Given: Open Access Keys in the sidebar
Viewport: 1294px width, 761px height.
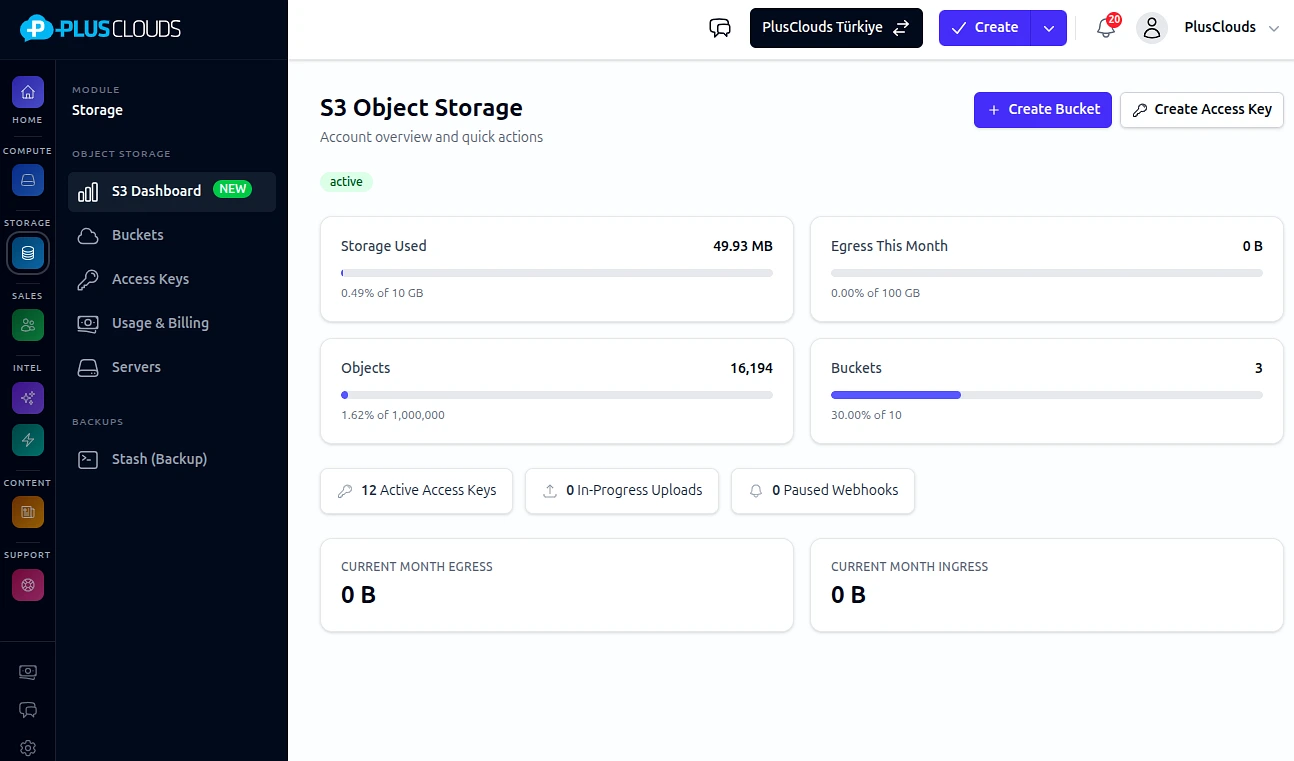Looking at the screenshot, I should tap(172, 279).
